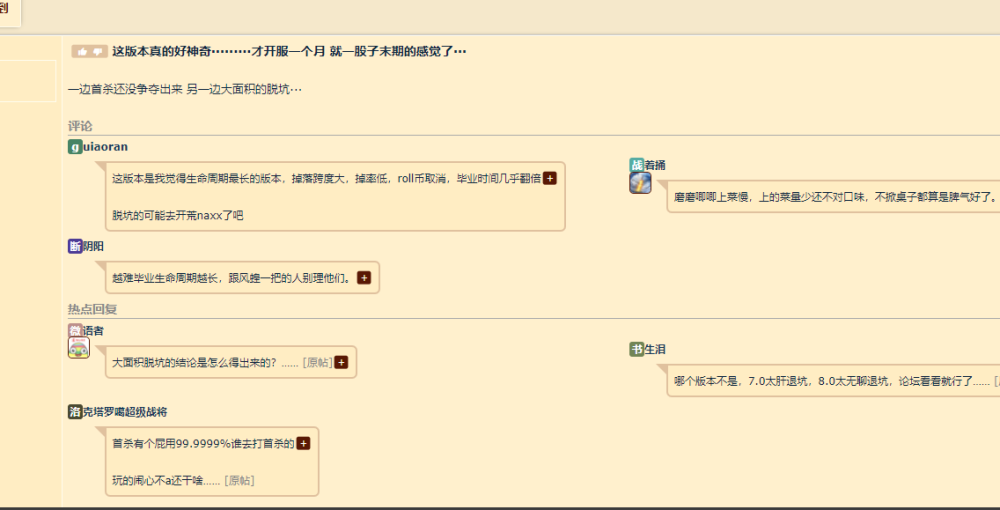The width and height of the screenshot is (1000, 510).
Task: Expand 洛克塔罗噶超级战将's reply plus icon
Action: coord(304,443)
